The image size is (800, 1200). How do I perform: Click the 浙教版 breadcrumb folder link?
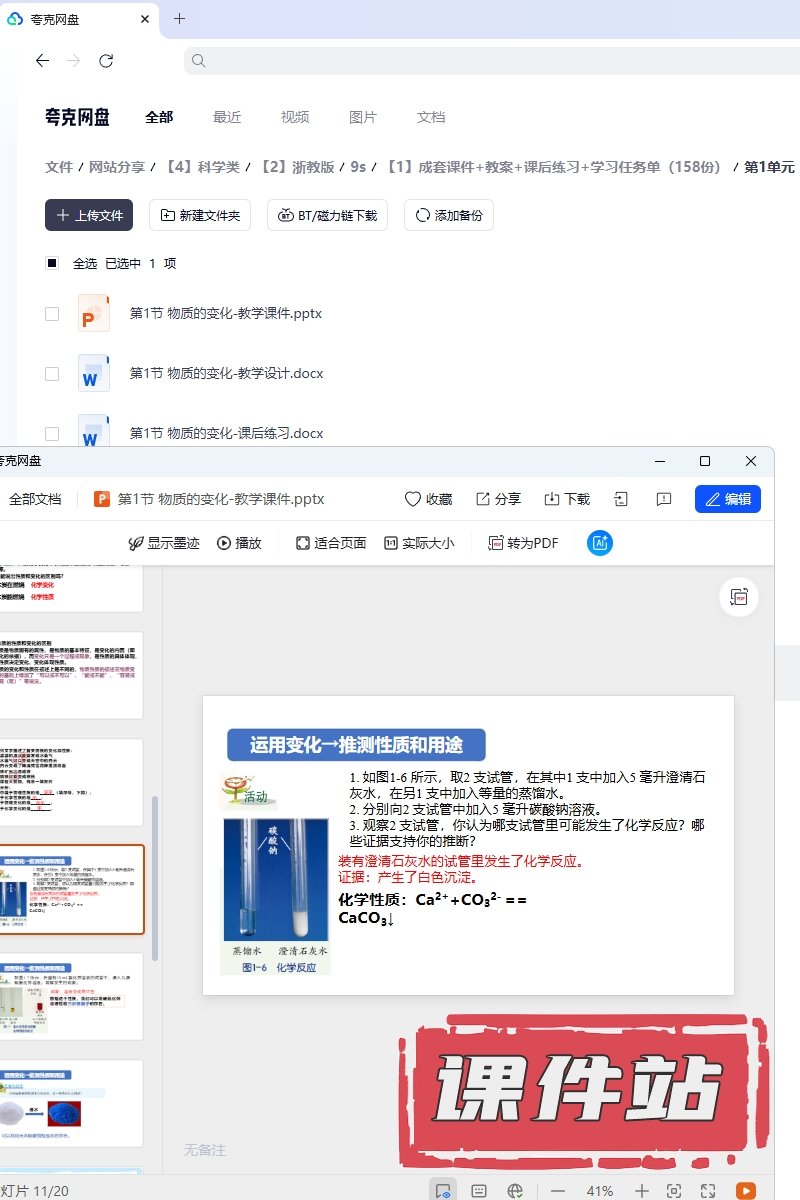point(297,167)
